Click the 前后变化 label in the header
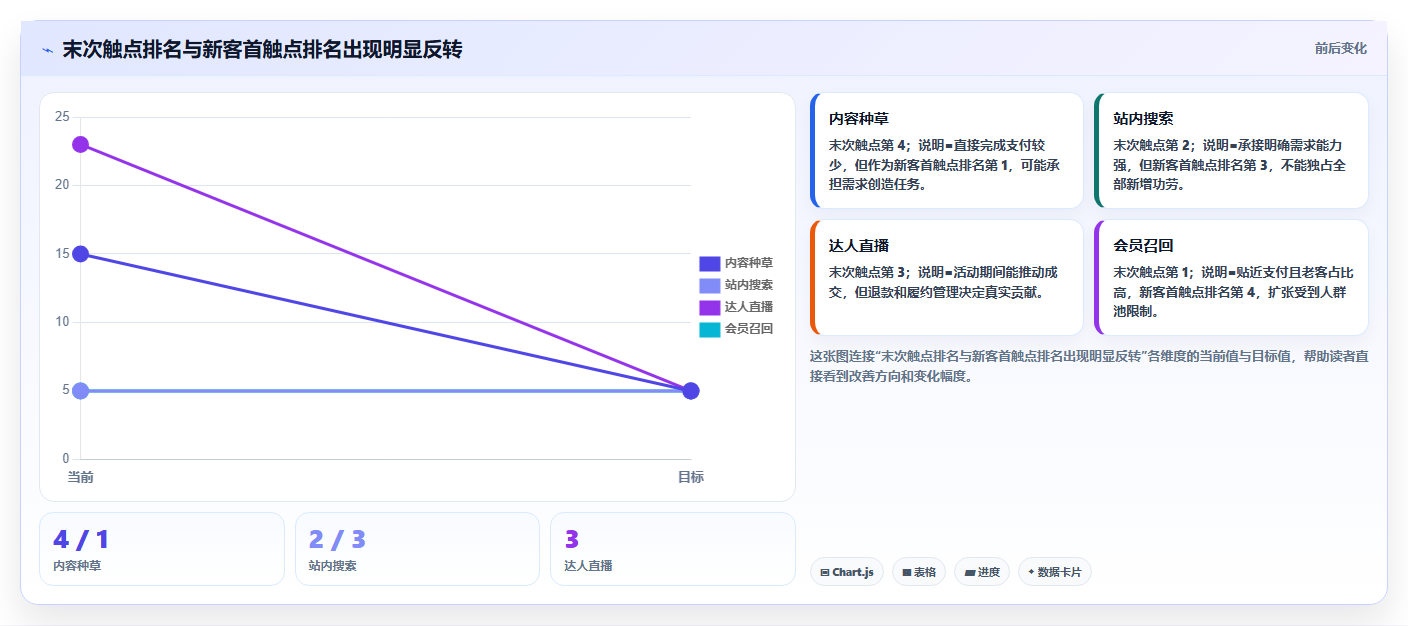Screen dimensions: 1408x626 click(1340, 48)
